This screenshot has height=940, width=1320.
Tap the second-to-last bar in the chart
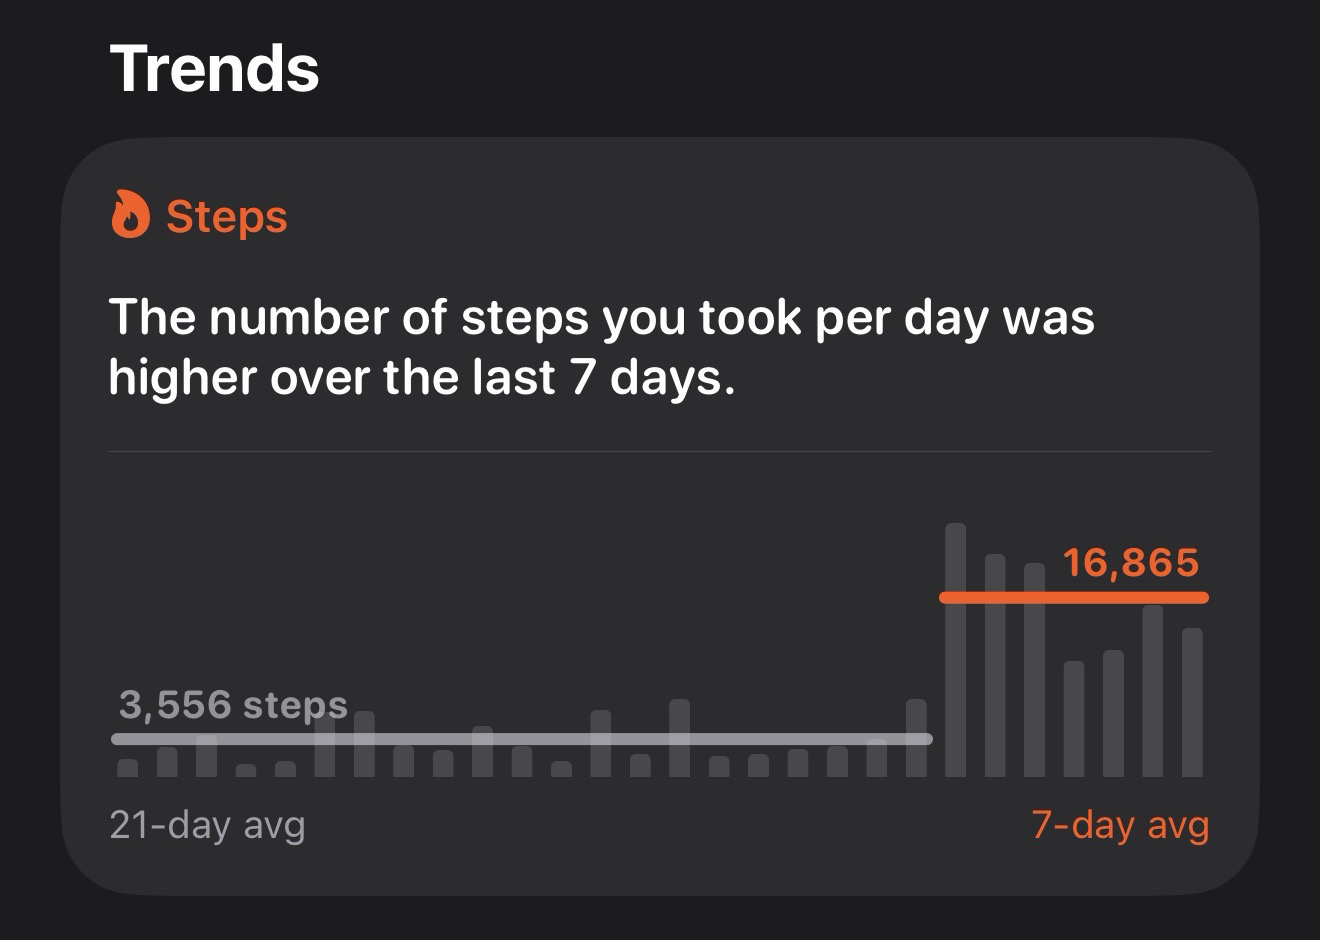pyautogui.click(x=1152, y=690)
